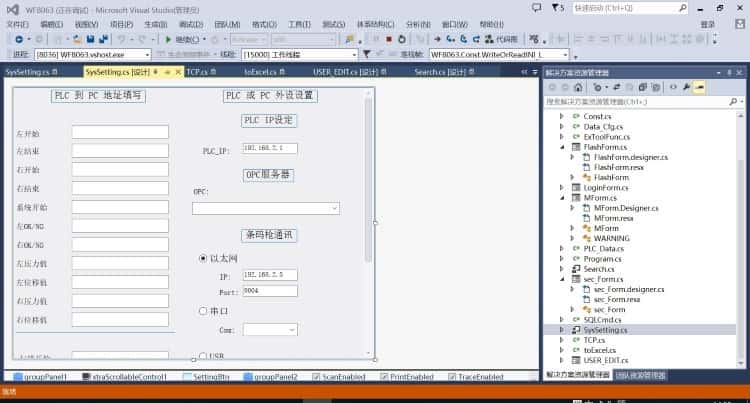Select the ScanEnabled component in the tray

[339, 377]
